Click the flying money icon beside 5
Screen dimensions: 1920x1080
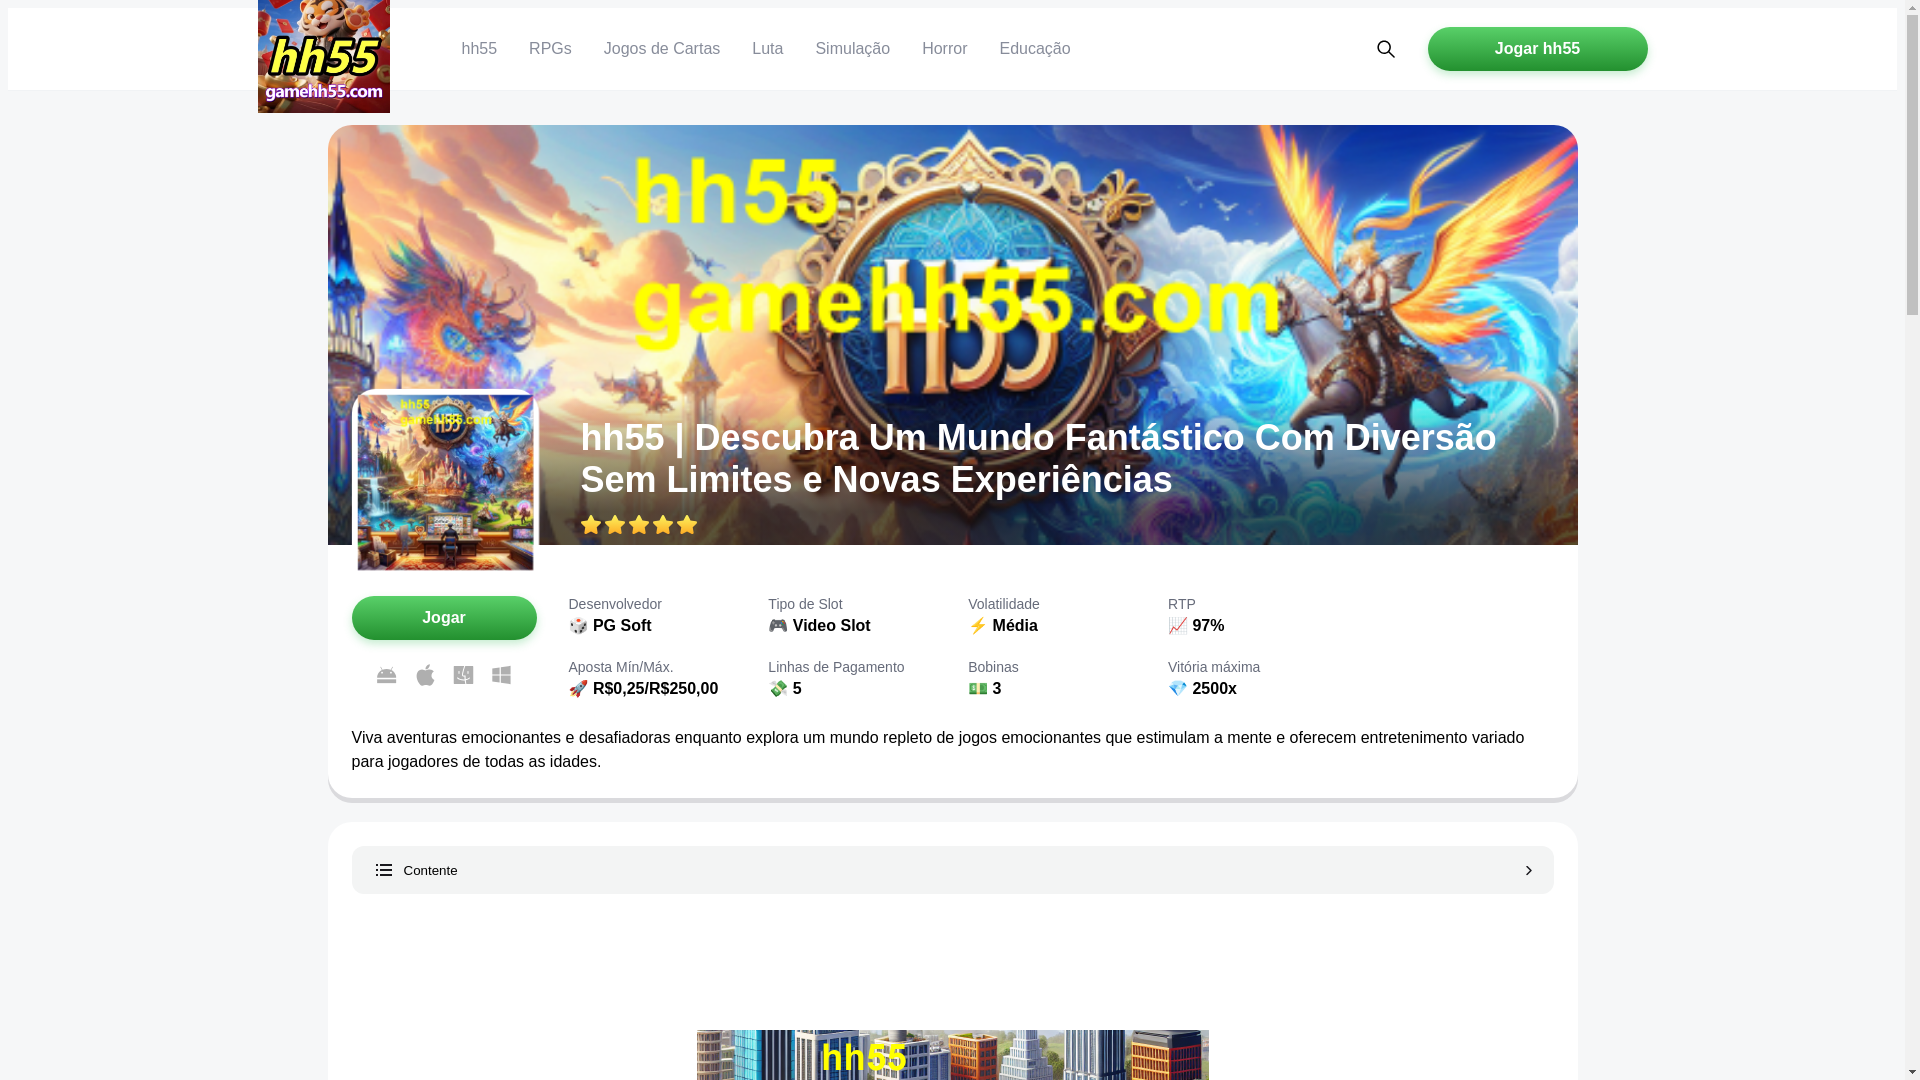(x=778, y=689)
